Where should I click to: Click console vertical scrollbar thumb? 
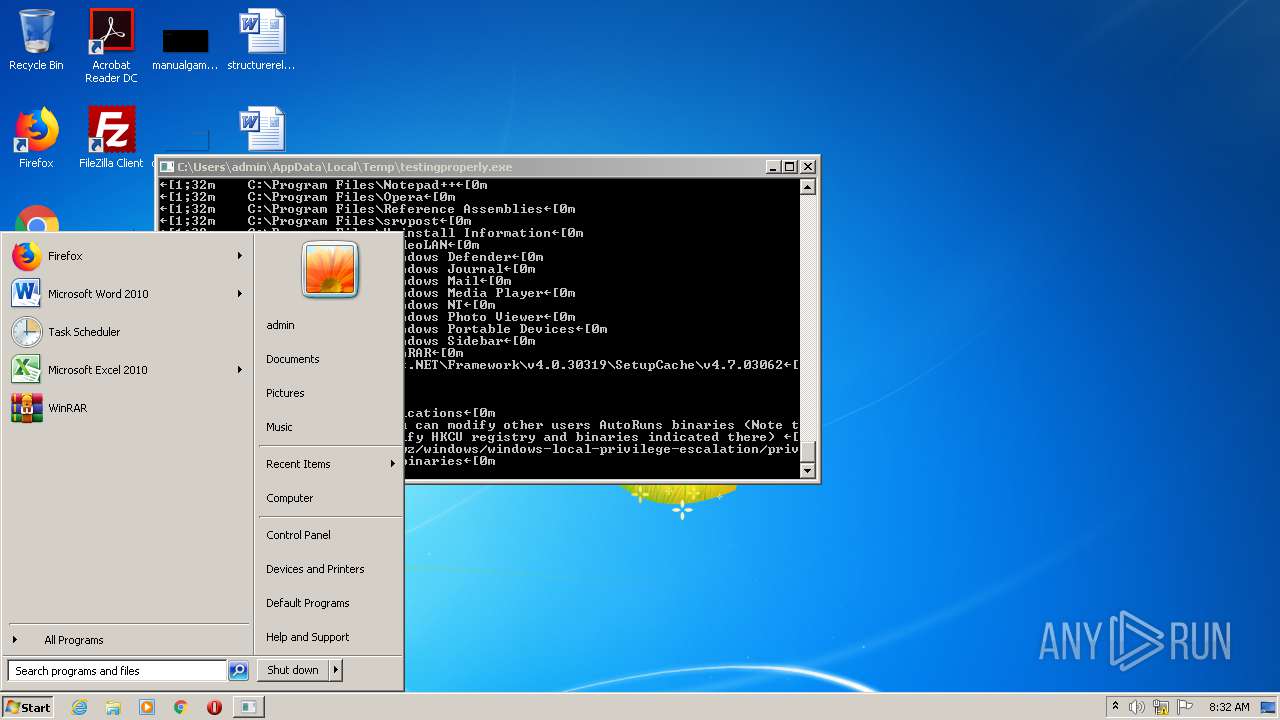coord(808,452)
